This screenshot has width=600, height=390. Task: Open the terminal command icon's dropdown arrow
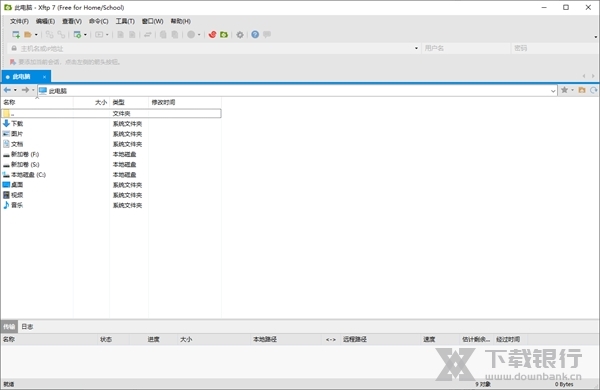point(107,35)
